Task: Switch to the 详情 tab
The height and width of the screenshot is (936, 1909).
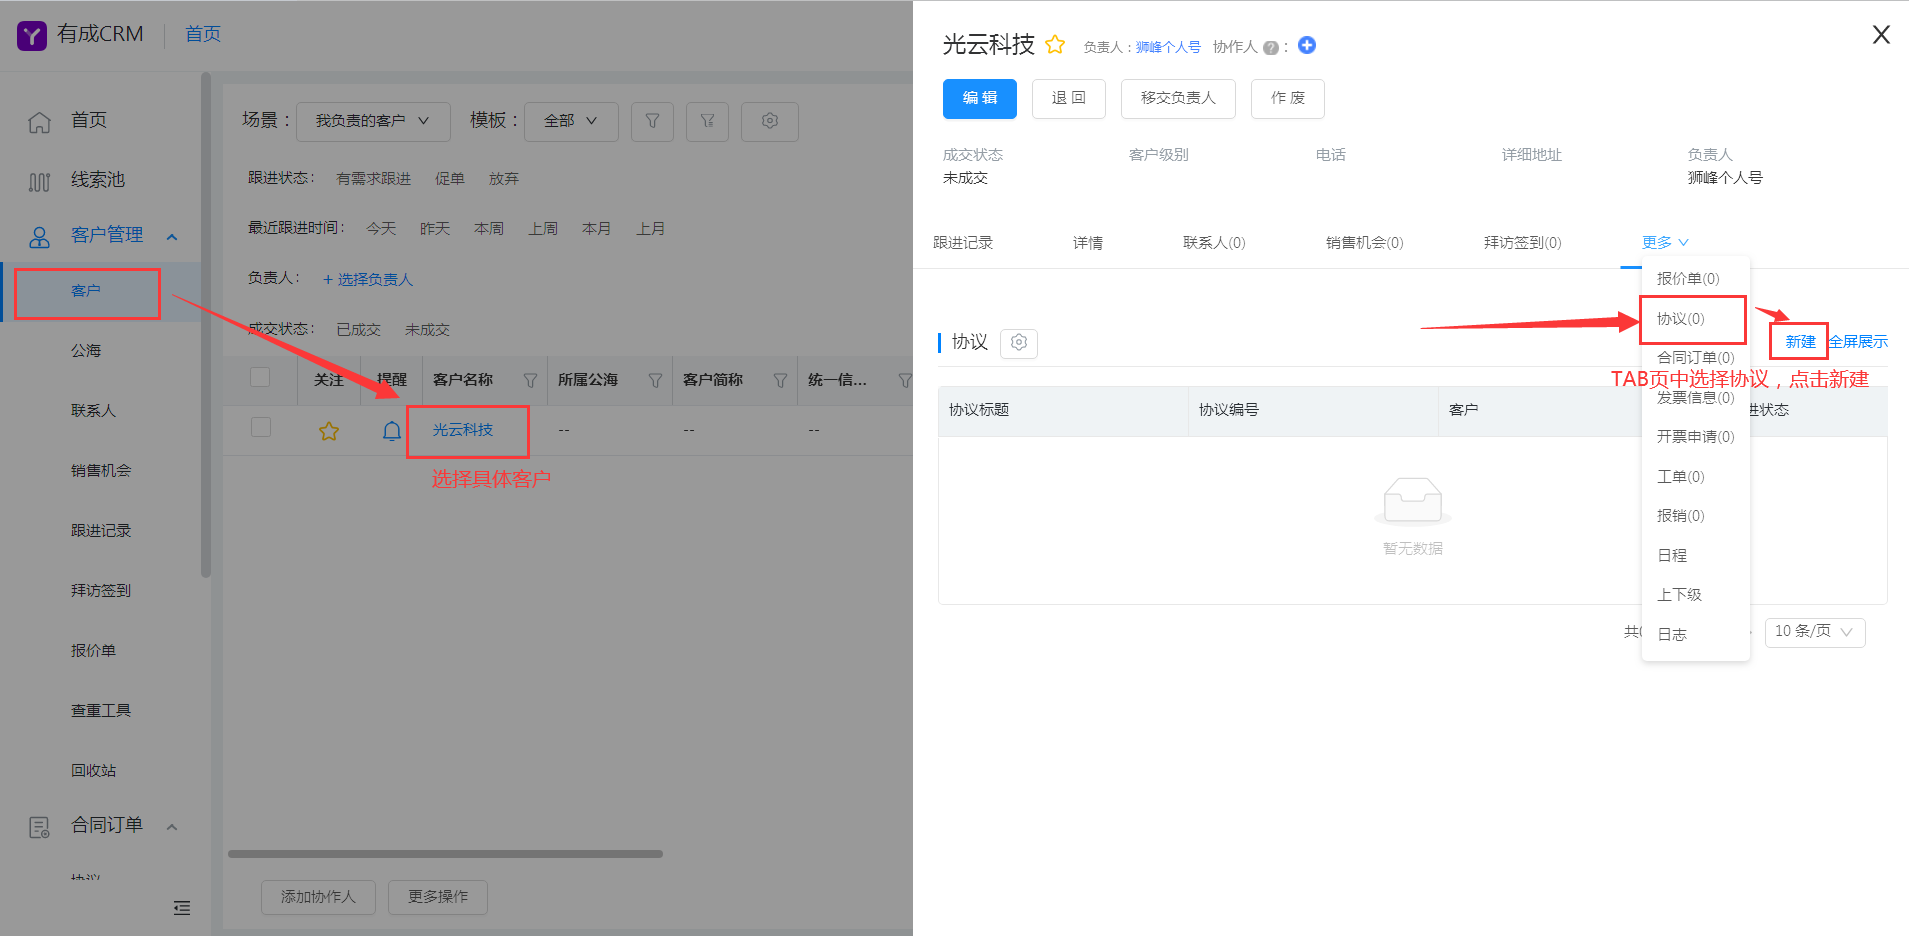Action: [1088, 243]
